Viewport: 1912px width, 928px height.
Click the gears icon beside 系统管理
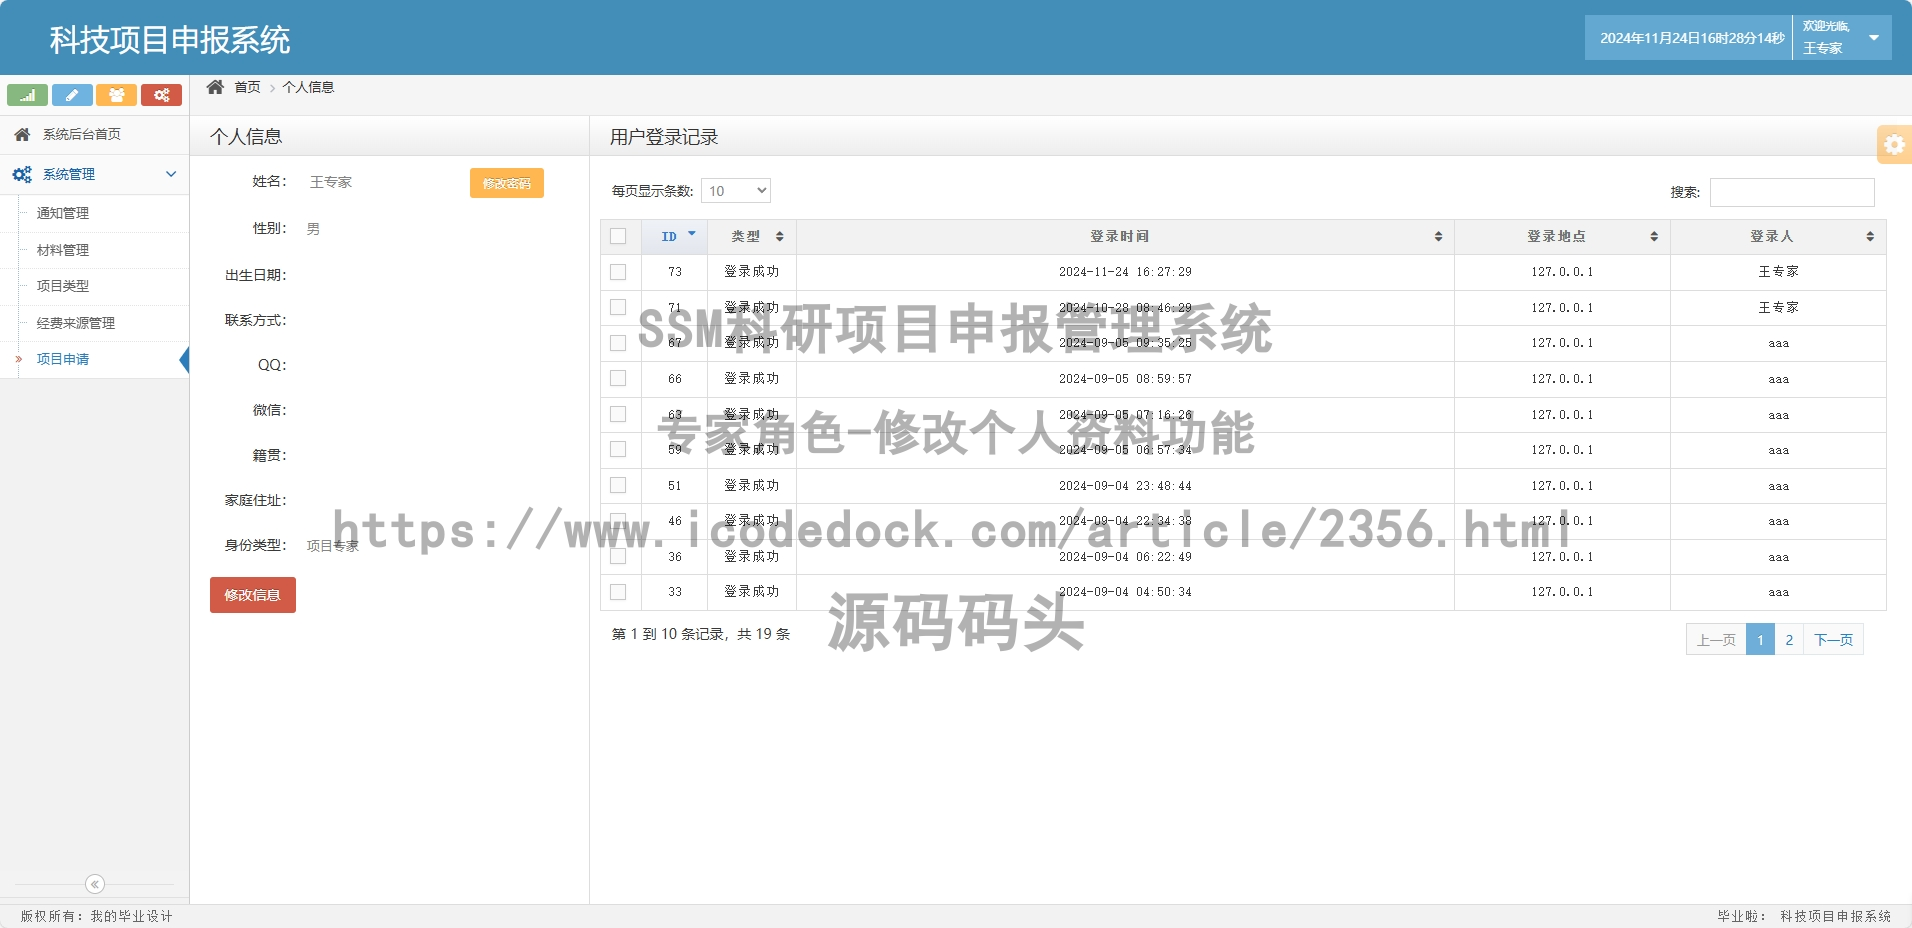point(22,174)
